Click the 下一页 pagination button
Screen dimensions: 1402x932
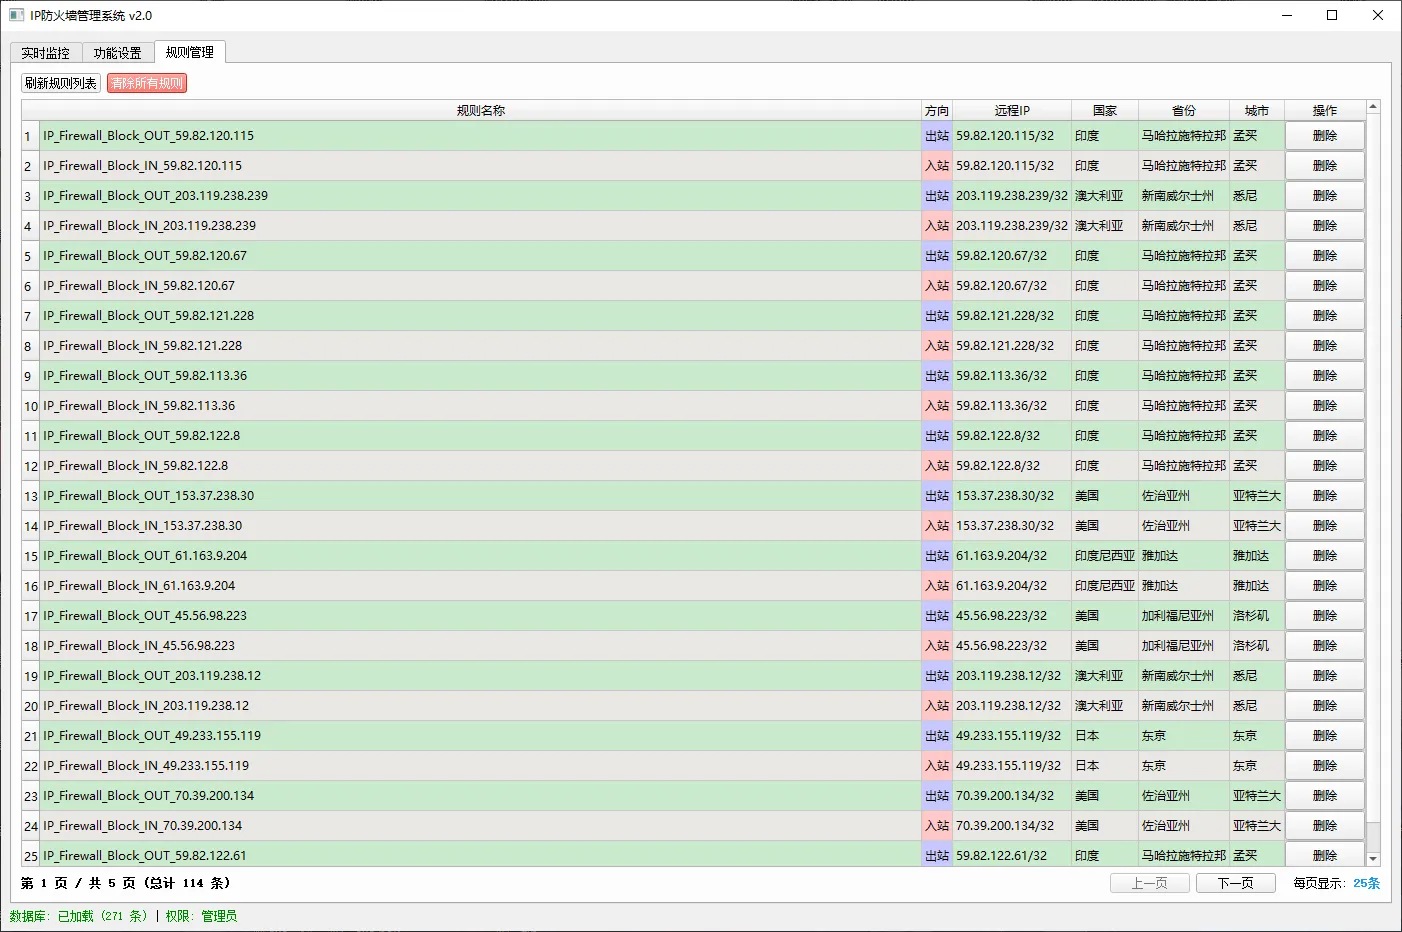(x=1235, y=883)
